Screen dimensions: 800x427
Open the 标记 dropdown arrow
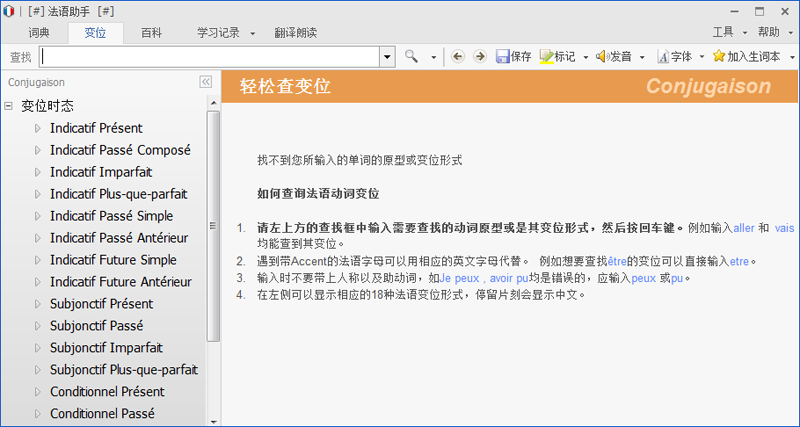point(586,57)
